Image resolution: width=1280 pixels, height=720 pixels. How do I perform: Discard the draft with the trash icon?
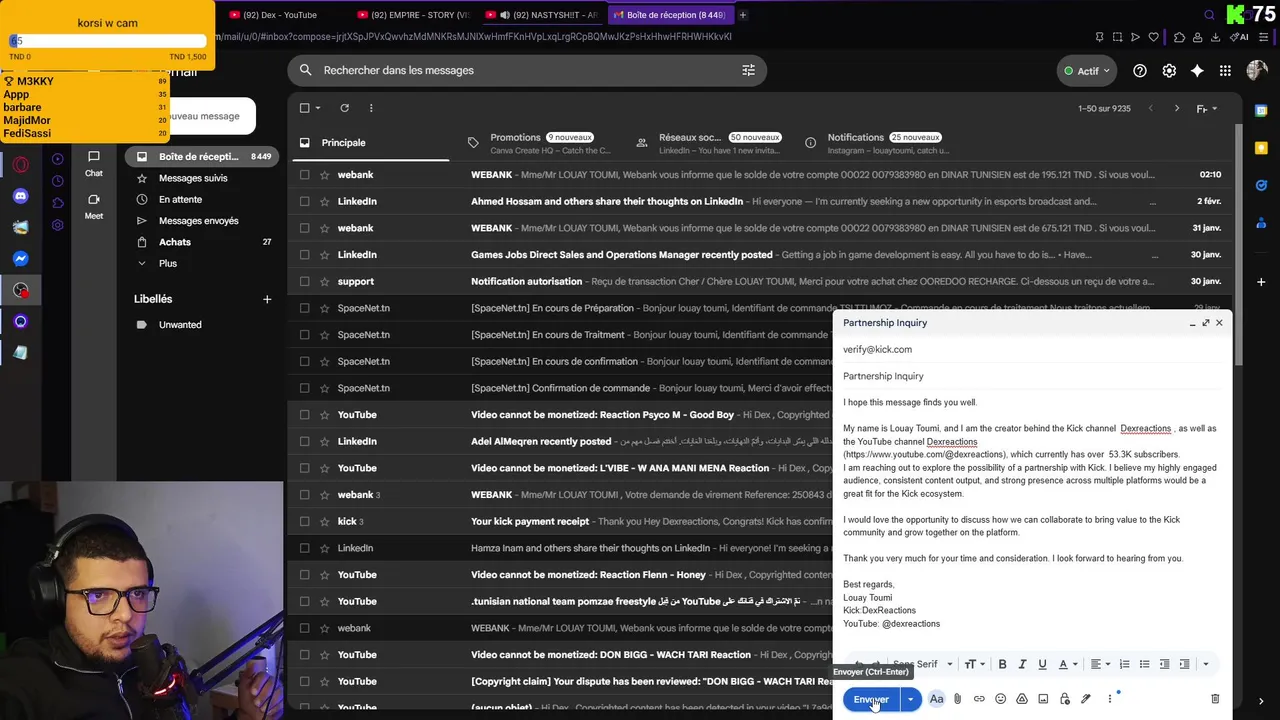tap(1215, 699)
